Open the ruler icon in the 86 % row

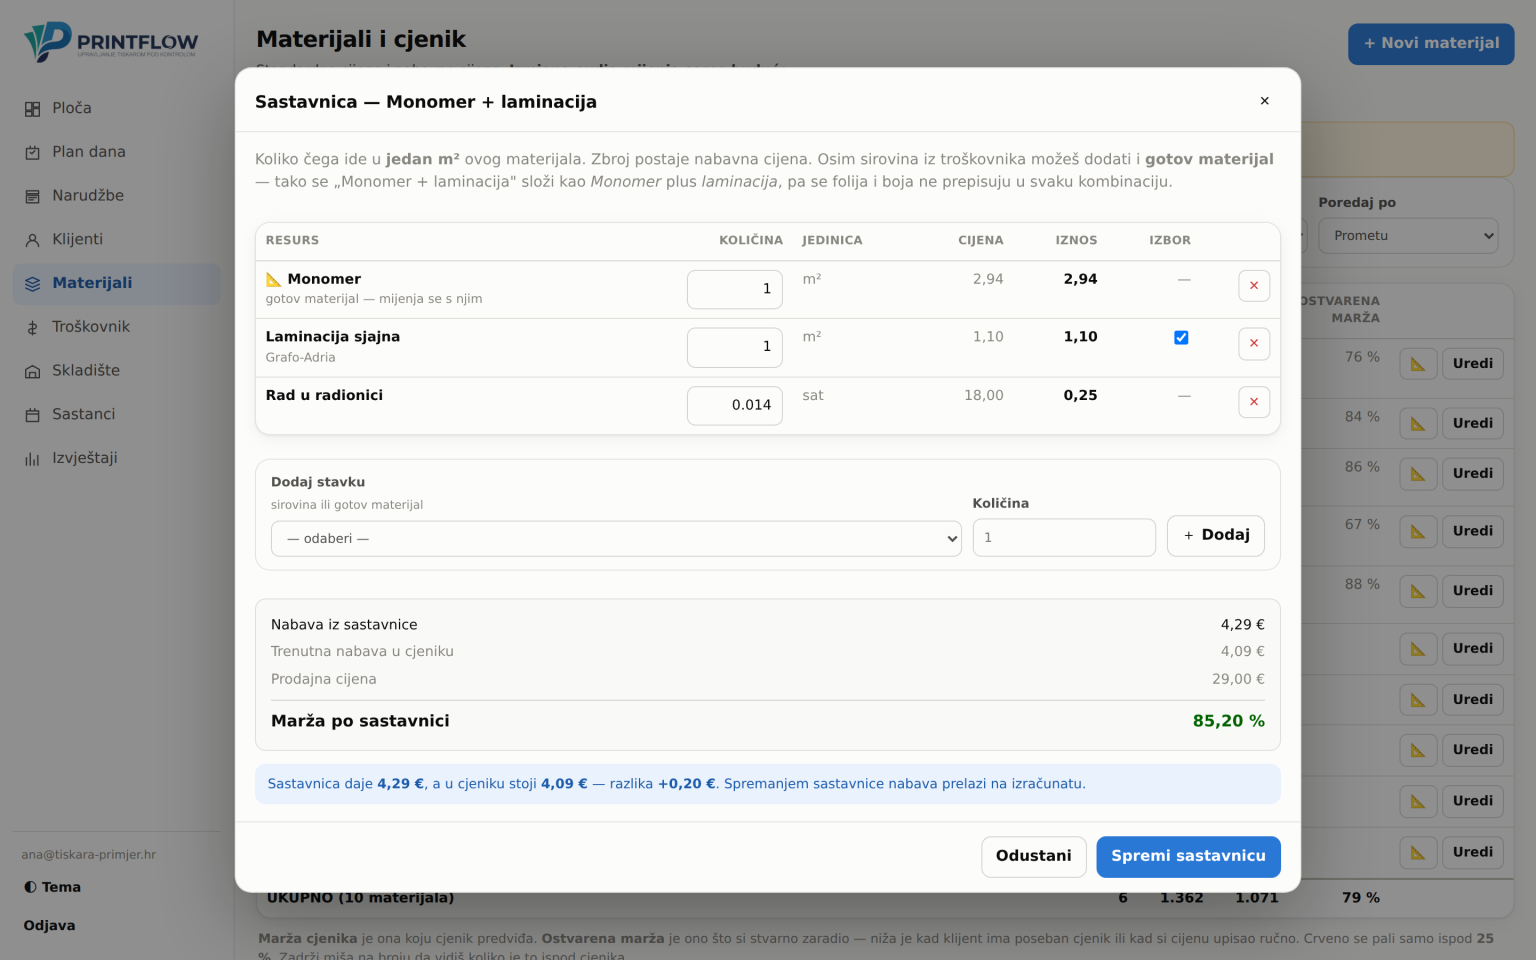point(1418,474)
